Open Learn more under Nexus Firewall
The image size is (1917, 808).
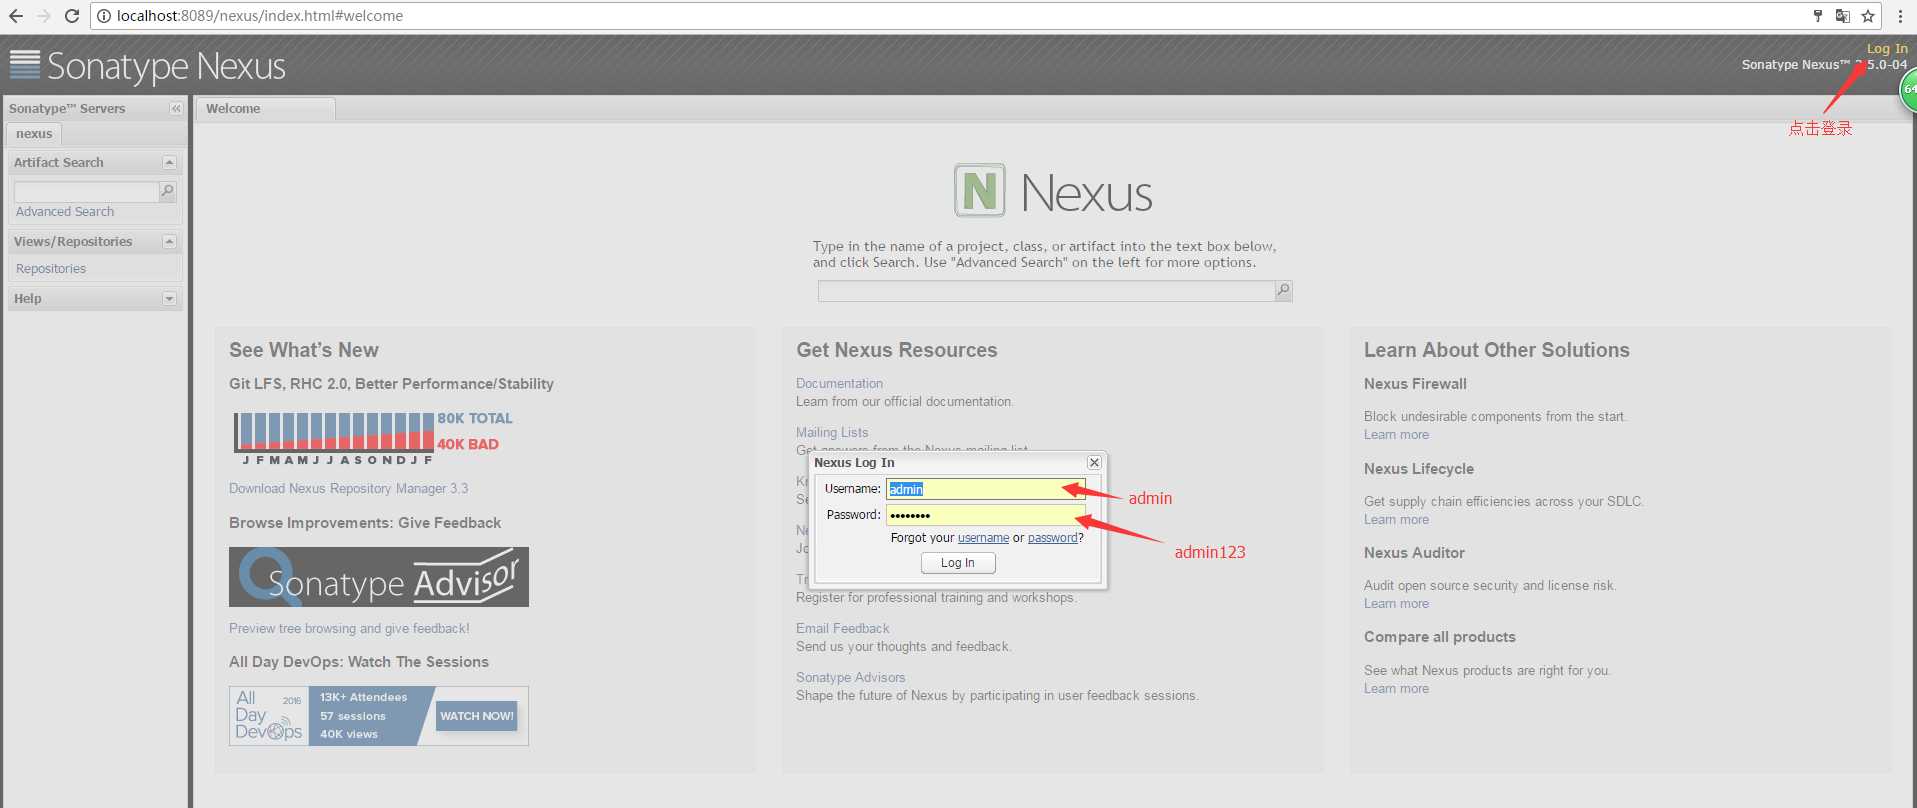[x=1396, y=435]
